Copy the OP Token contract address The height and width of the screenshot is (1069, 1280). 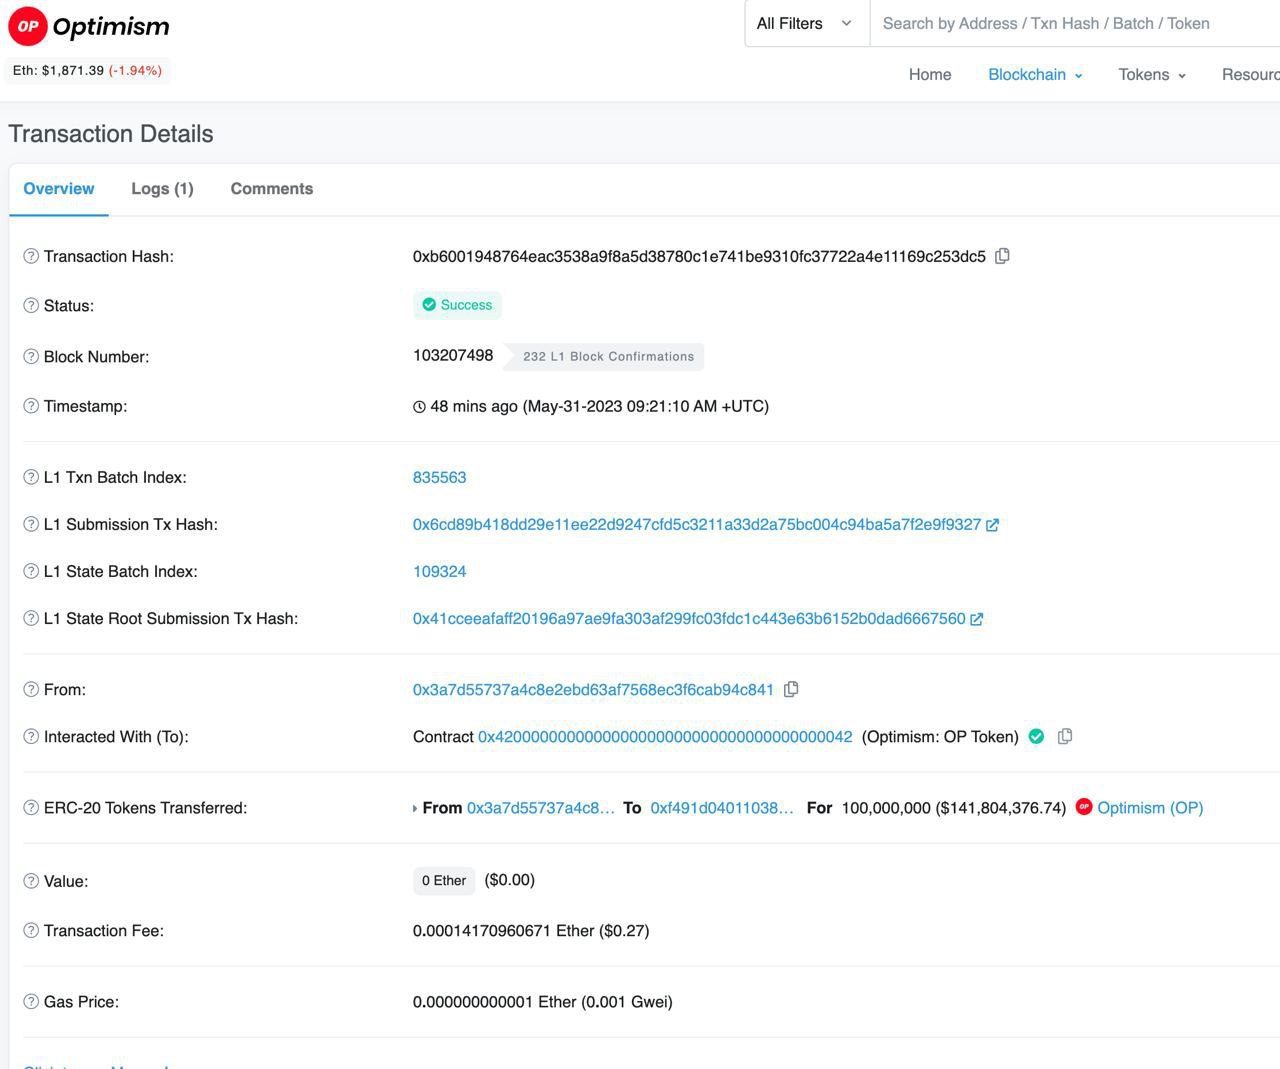click(x=1065, y=736)
